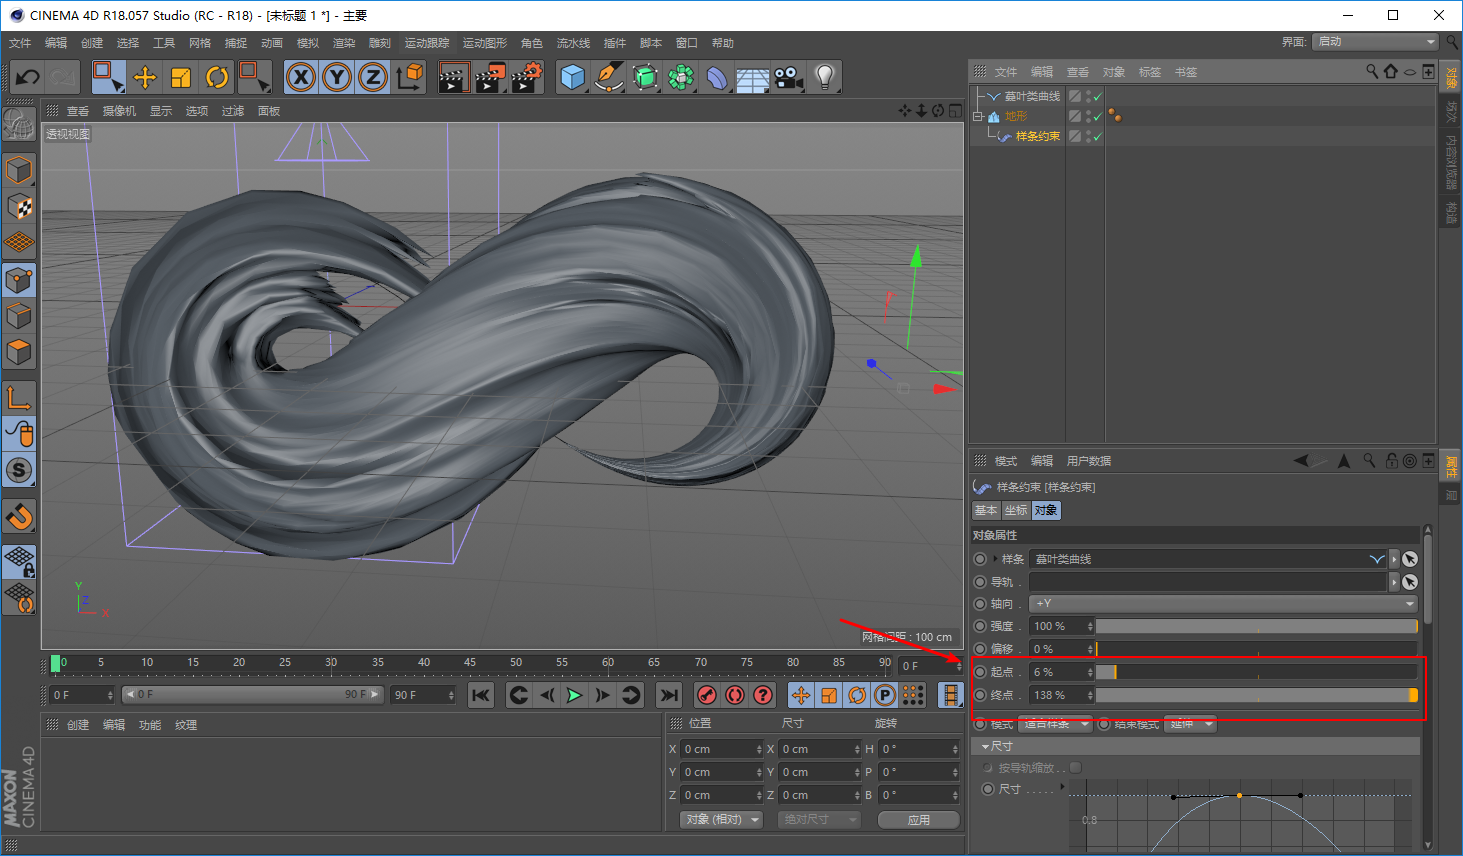
Task: Activate the Scale tool in top toolbar
Action: [181, 77]
